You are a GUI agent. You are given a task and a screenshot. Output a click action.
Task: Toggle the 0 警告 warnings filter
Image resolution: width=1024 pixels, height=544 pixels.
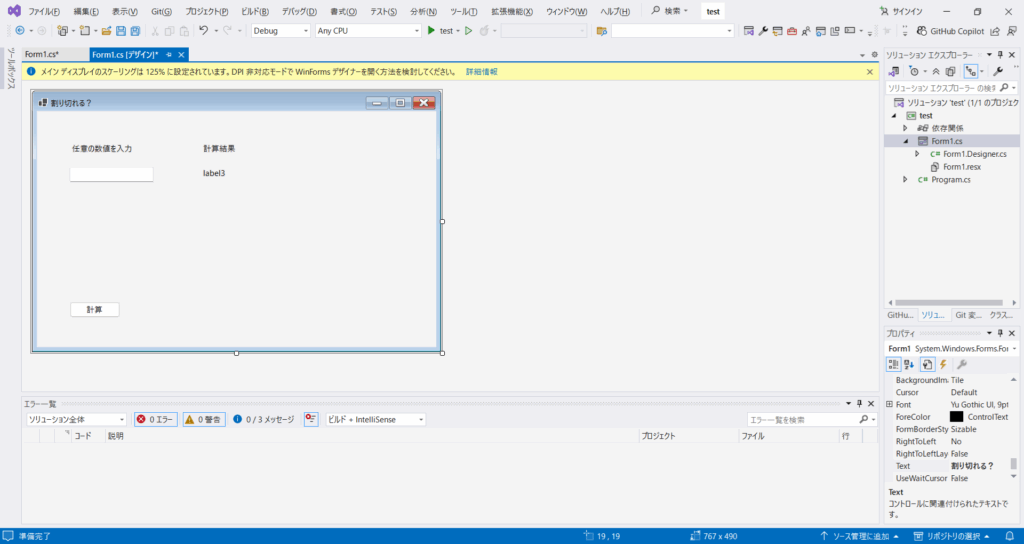tap(204, 420)
